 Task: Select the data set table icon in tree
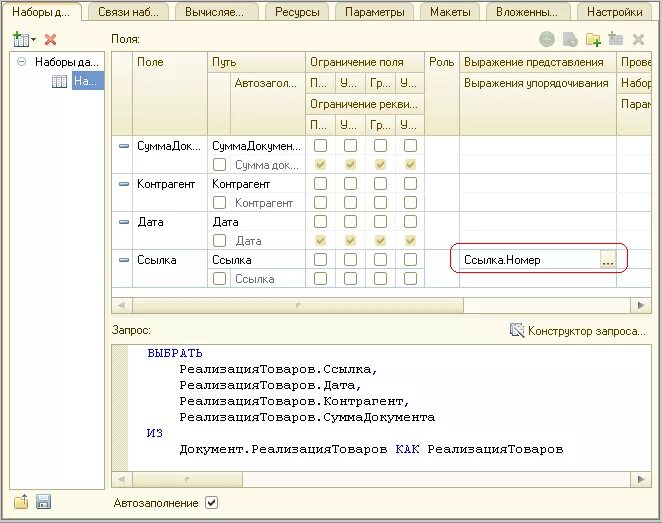click(x=59, y=81)
